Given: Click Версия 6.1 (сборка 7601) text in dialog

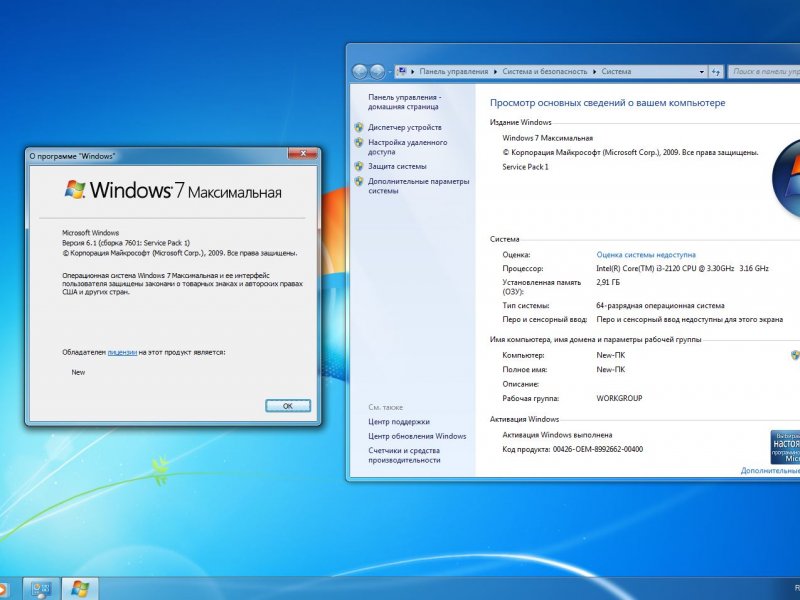Looking at the screenshot, I should point(126,243).
